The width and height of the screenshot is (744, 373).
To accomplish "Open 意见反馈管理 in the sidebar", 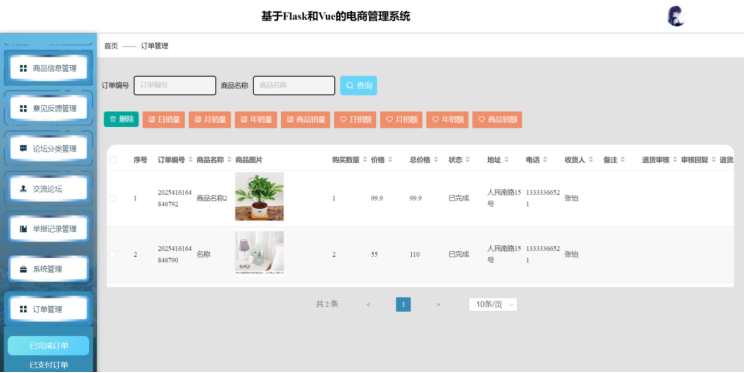I will (48, 109).
